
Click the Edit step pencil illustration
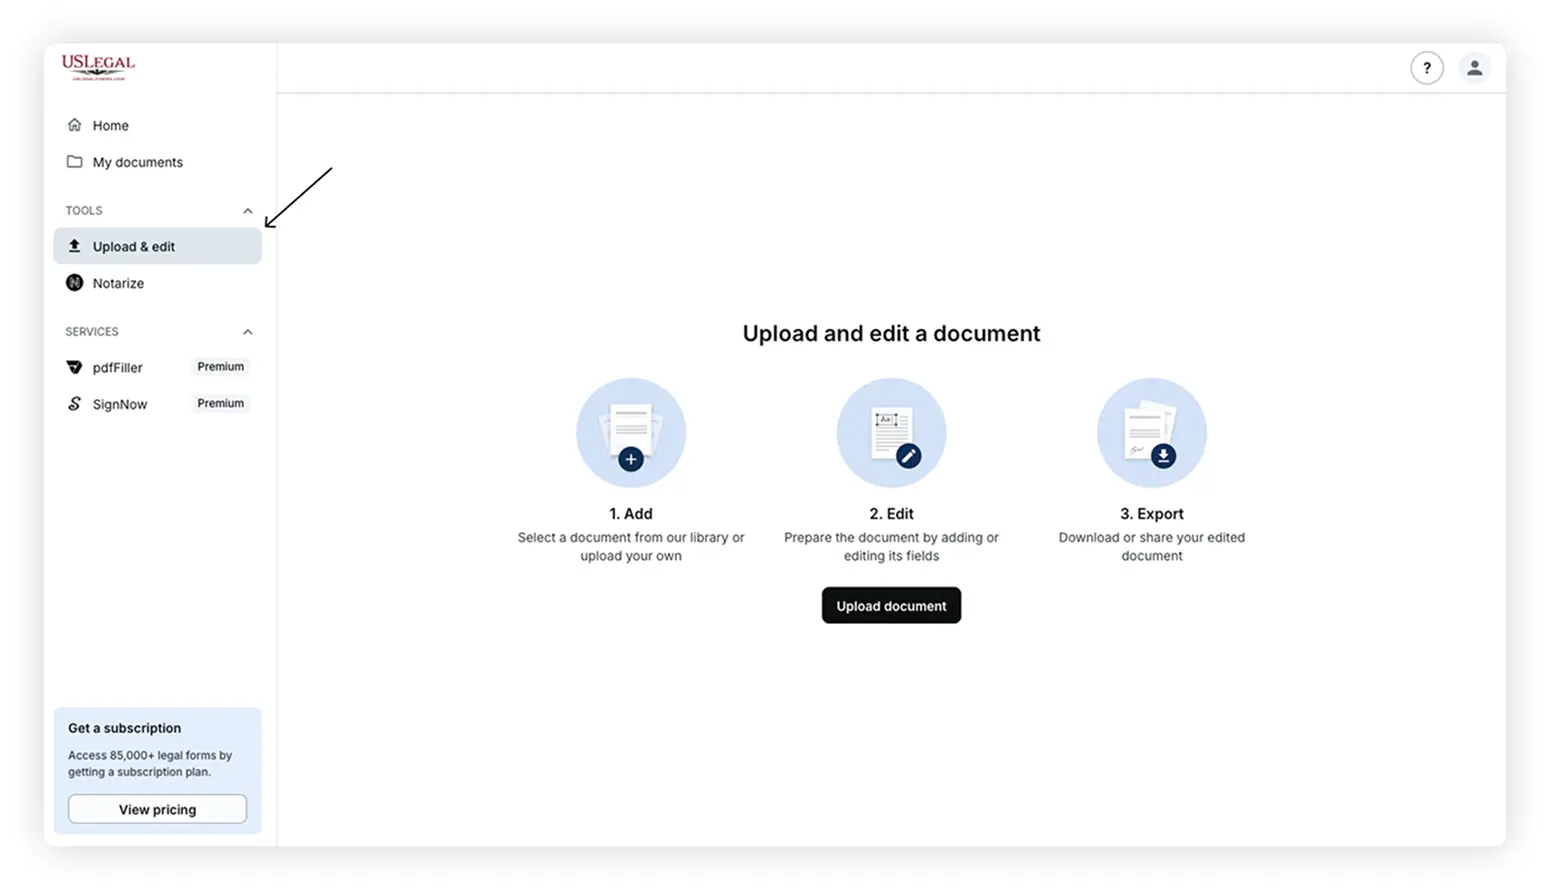pos(891,432)
